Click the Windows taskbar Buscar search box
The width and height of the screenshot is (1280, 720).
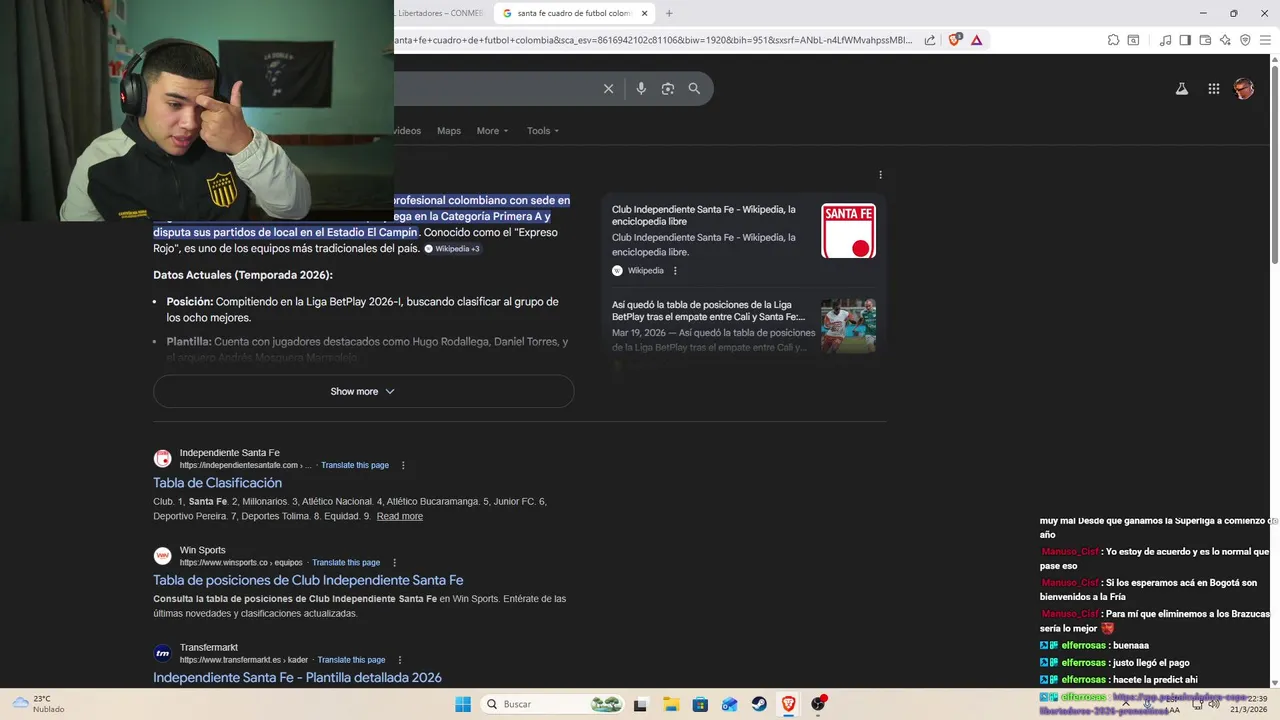pyautogui.click(x=552, y=704)
